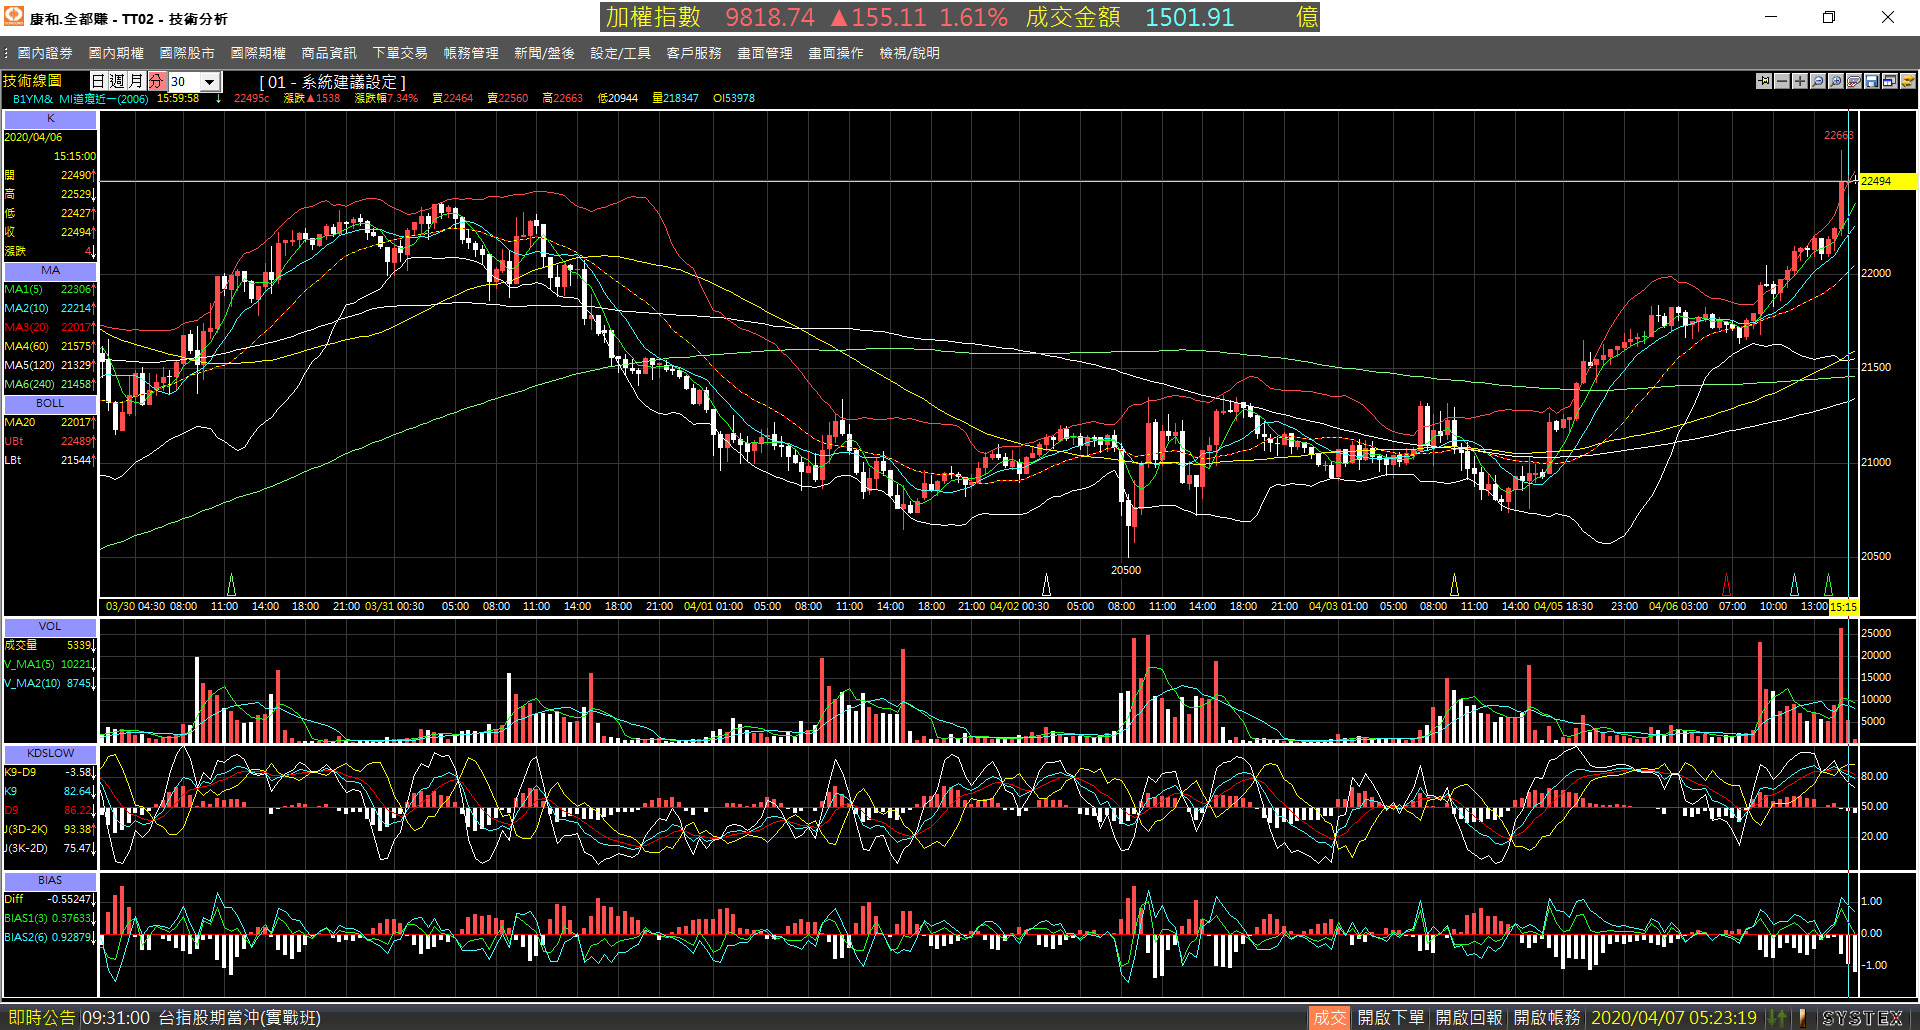The image size is (1920, 1030).
Task: Open the 國際期權 menu
Action: (x=258, y=53)
